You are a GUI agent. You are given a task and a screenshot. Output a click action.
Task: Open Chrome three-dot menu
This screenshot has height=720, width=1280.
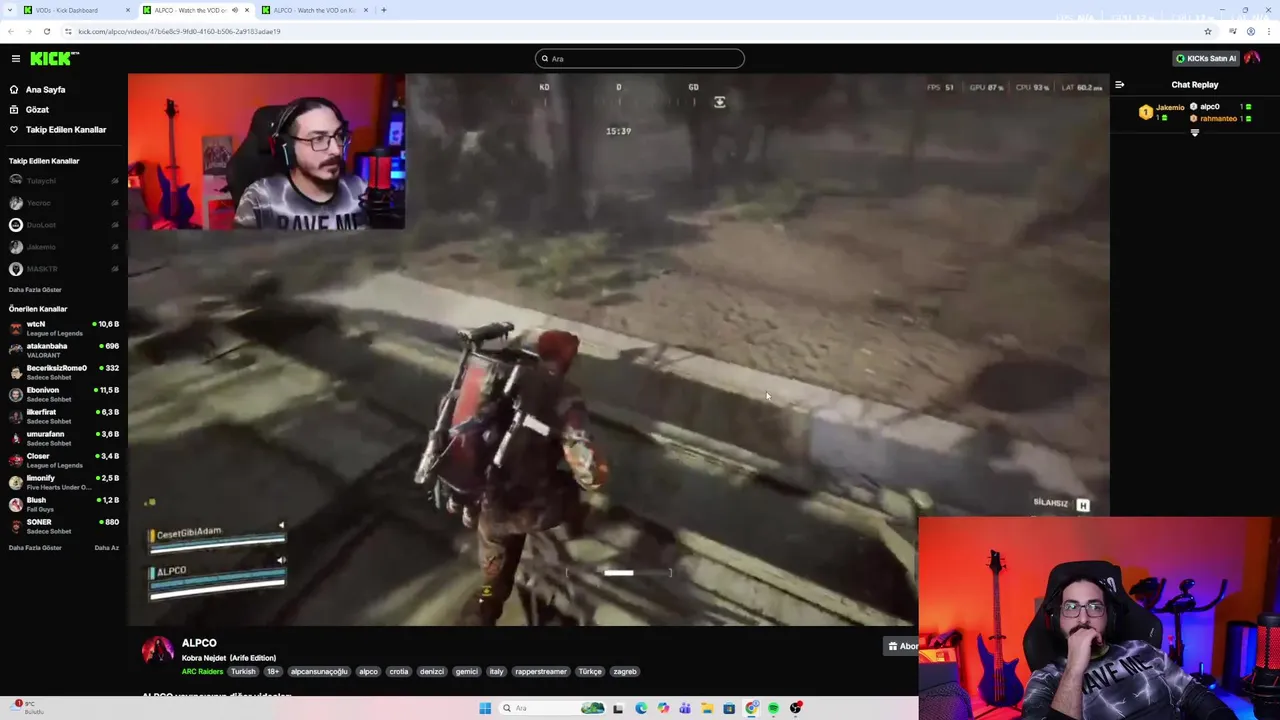point(1268,31)
